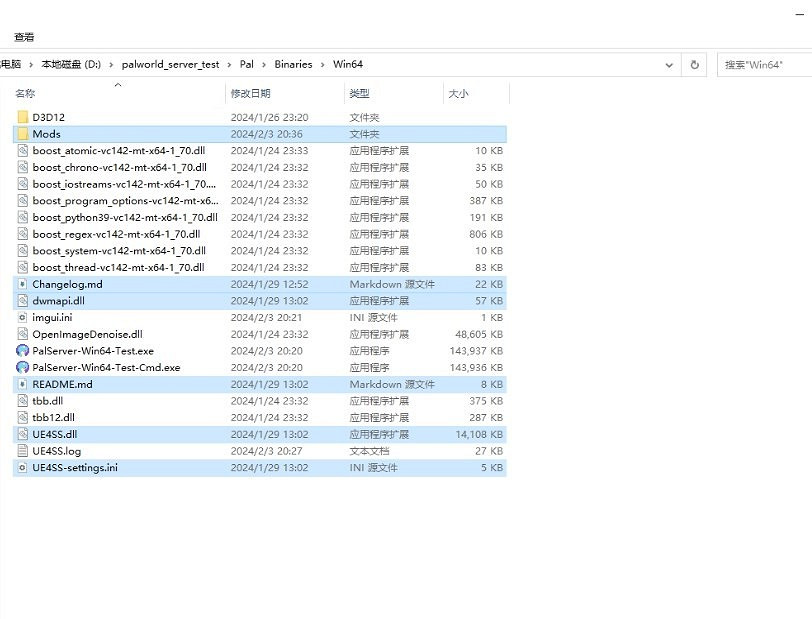Screen dimensions: 812x619
Task: Click the D3D12 folder icon
Action: (23, 117)
